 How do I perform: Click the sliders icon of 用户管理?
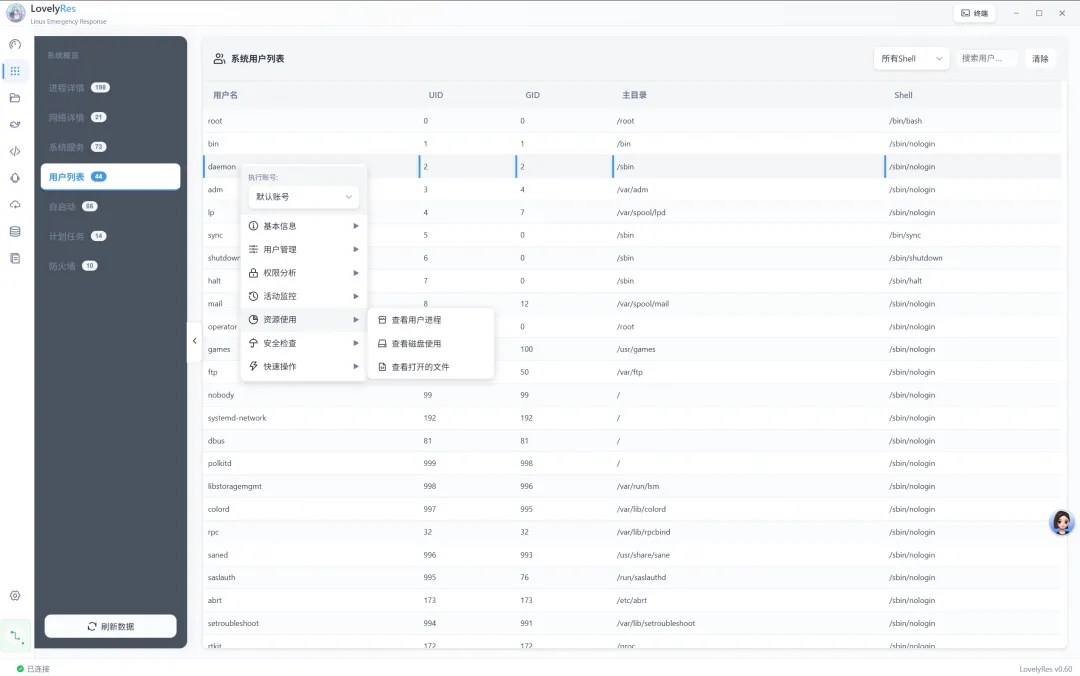tap(253, 249)
